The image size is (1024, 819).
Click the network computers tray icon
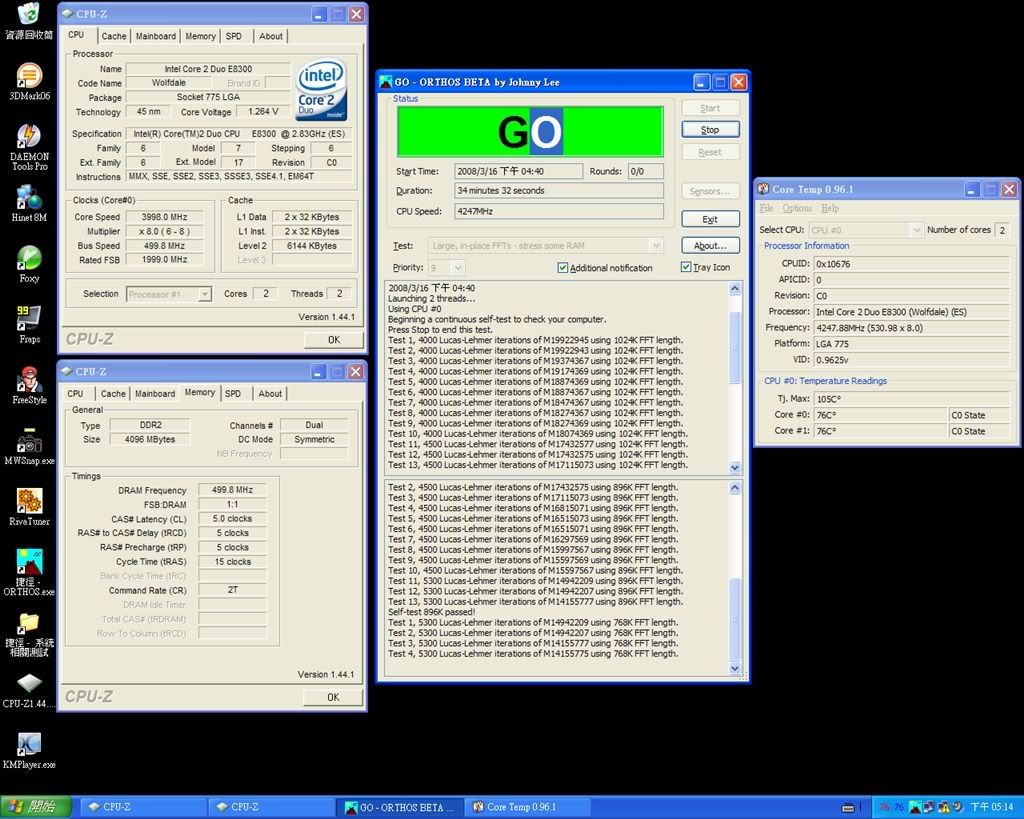pos(928,807)
